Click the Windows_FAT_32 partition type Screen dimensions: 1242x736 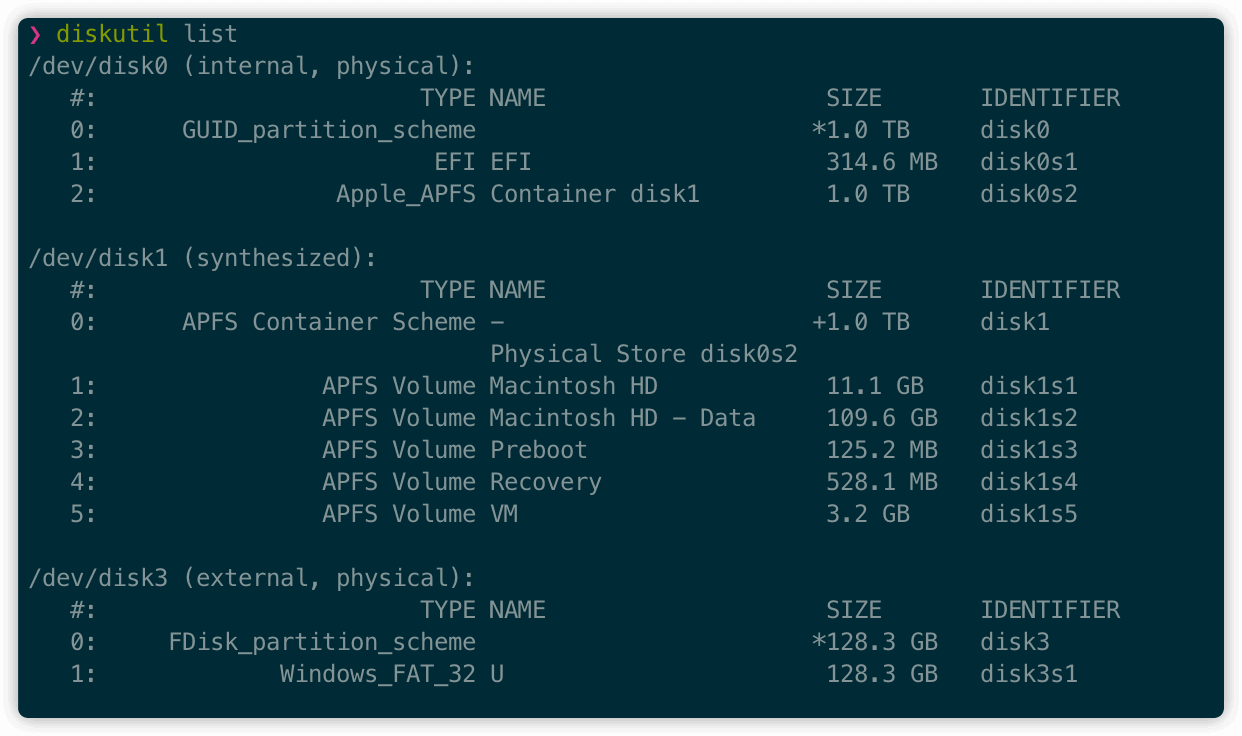[x=377, y=674]
